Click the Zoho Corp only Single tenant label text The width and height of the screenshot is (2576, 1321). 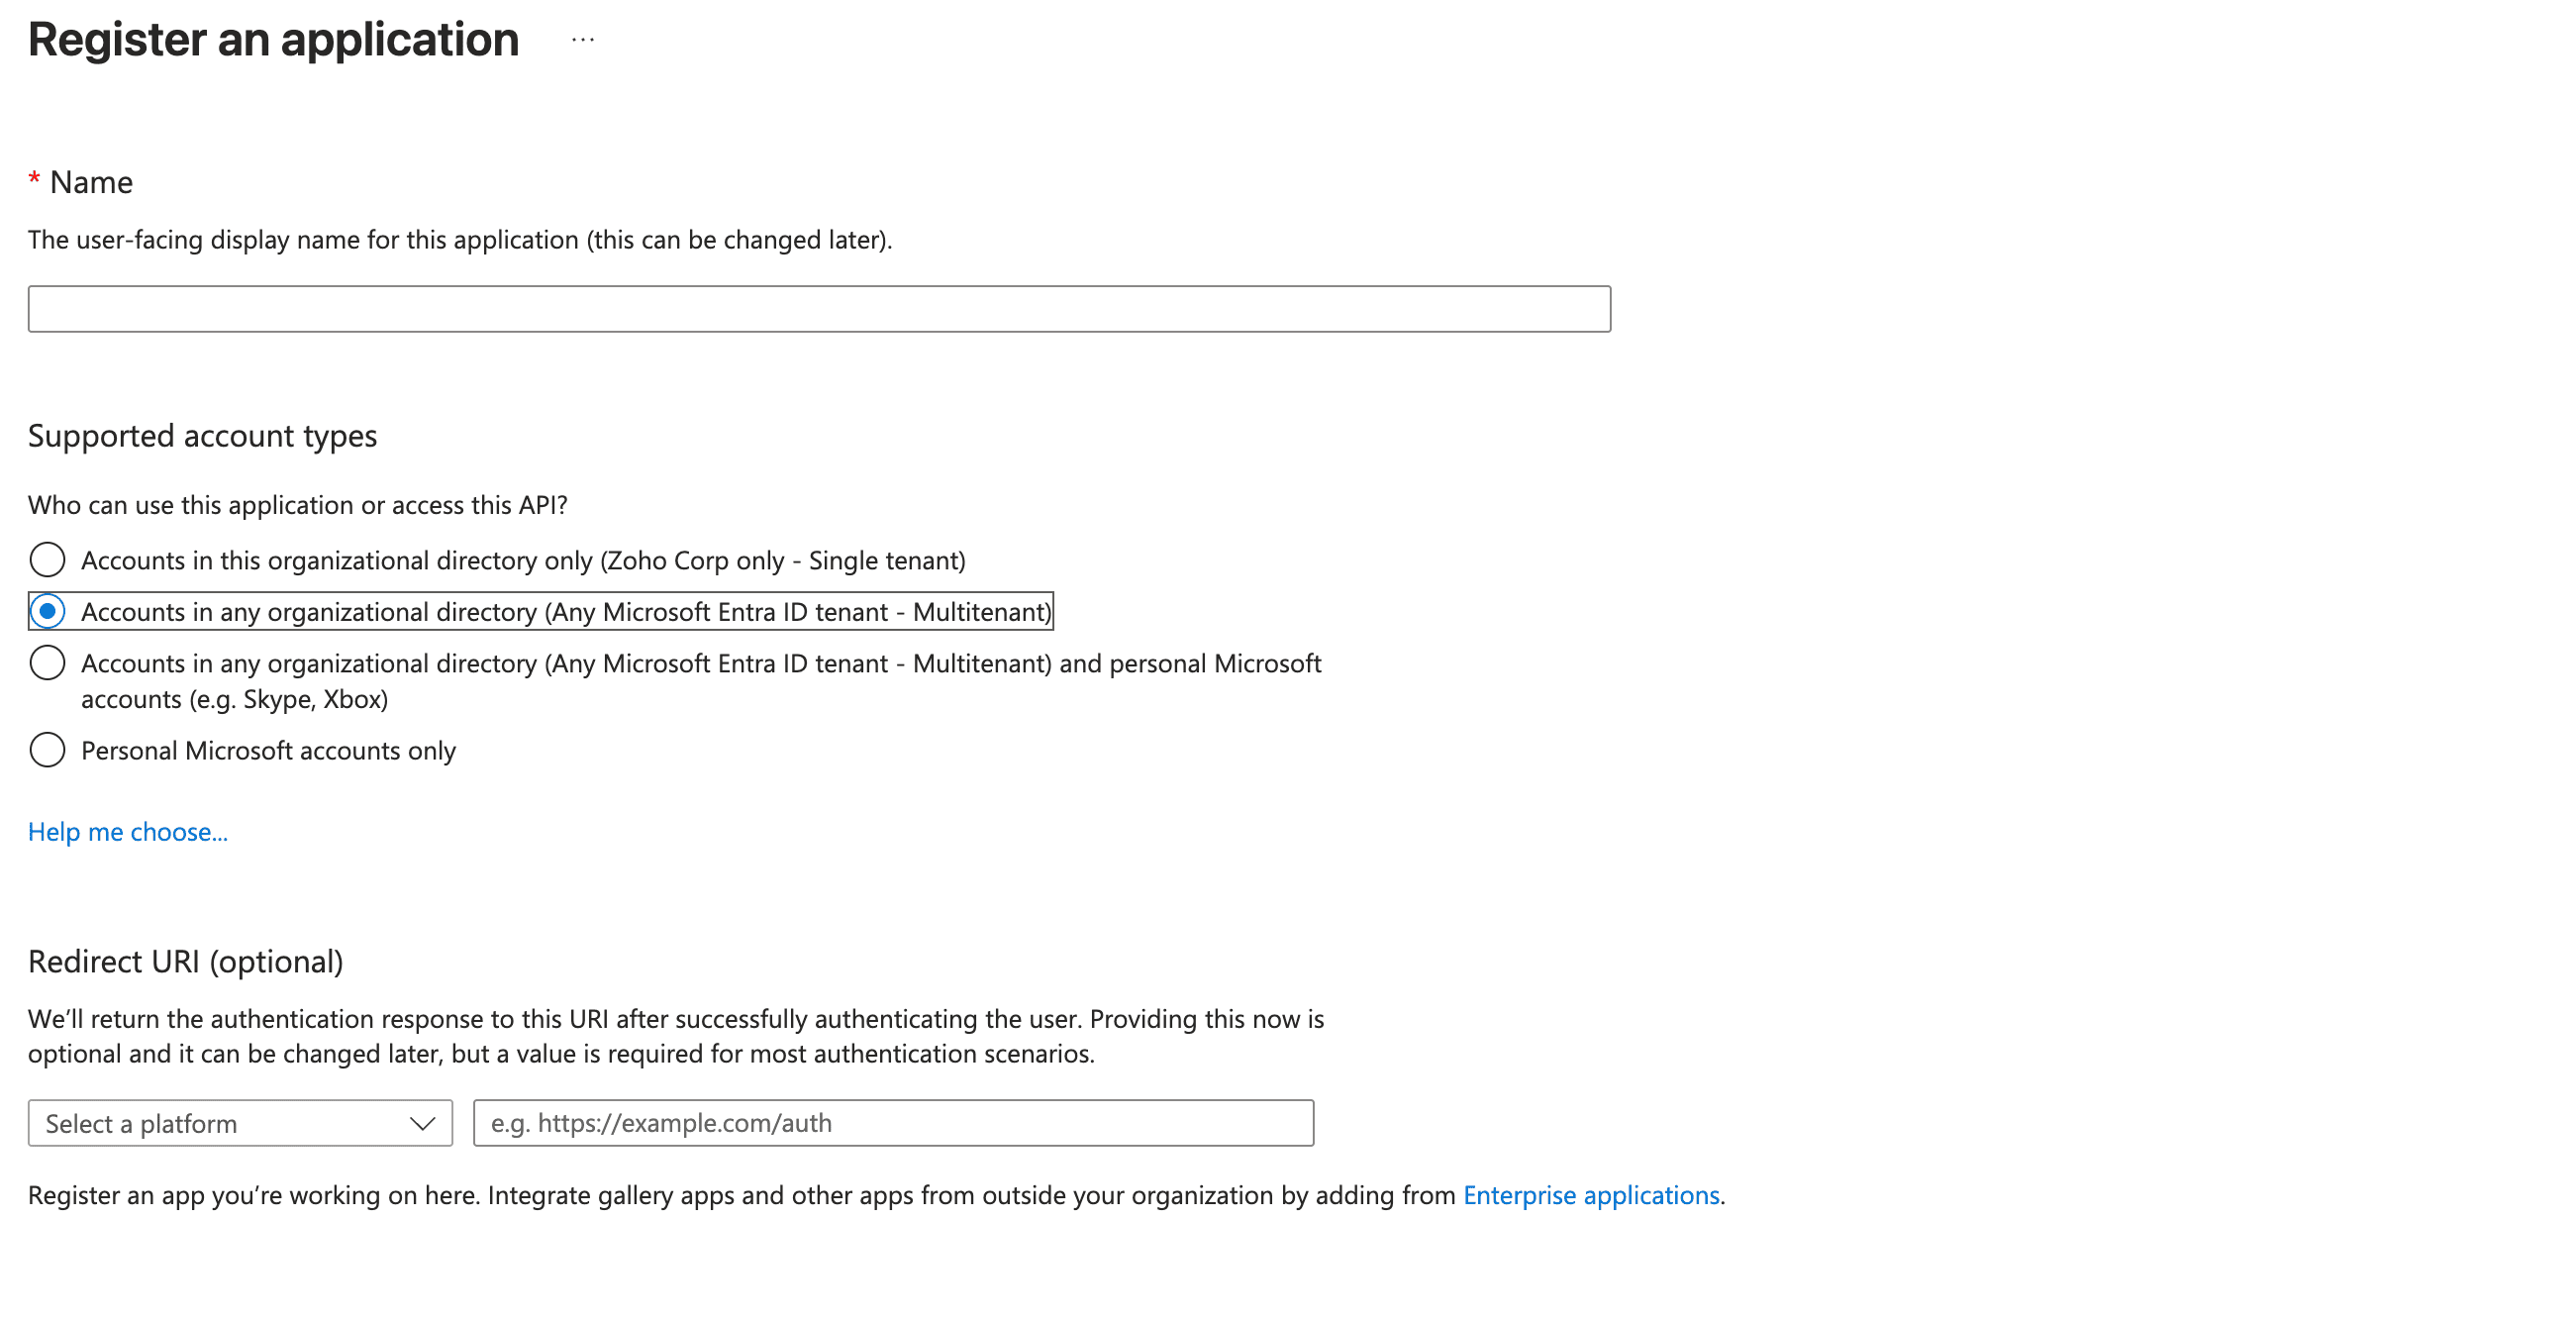522,560
